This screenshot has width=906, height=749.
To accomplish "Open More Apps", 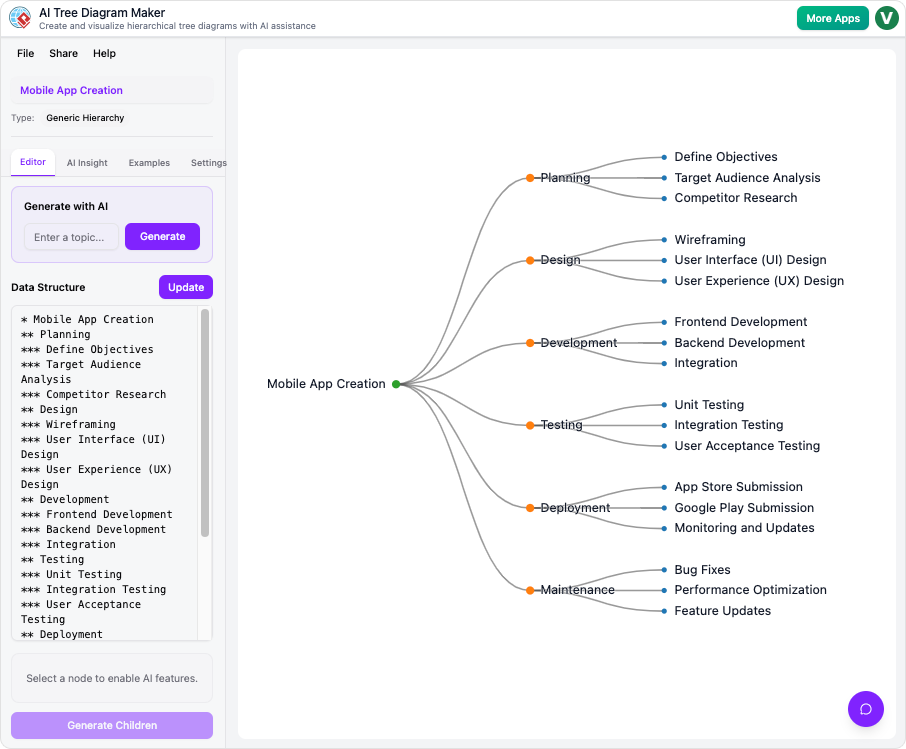I will pyautogui.click(x=832, y=17).
